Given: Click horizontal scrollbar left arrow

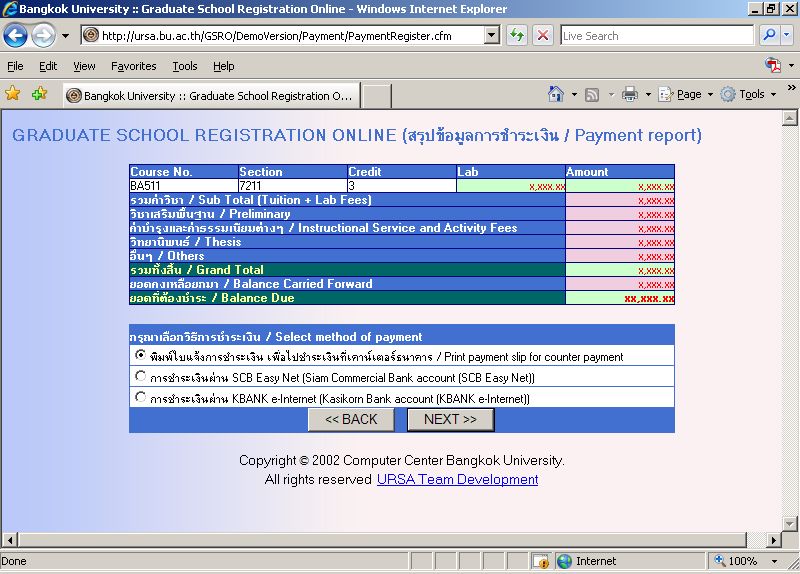Looking at the screenshot, I should pyautogui.click(x=10, y=540).
